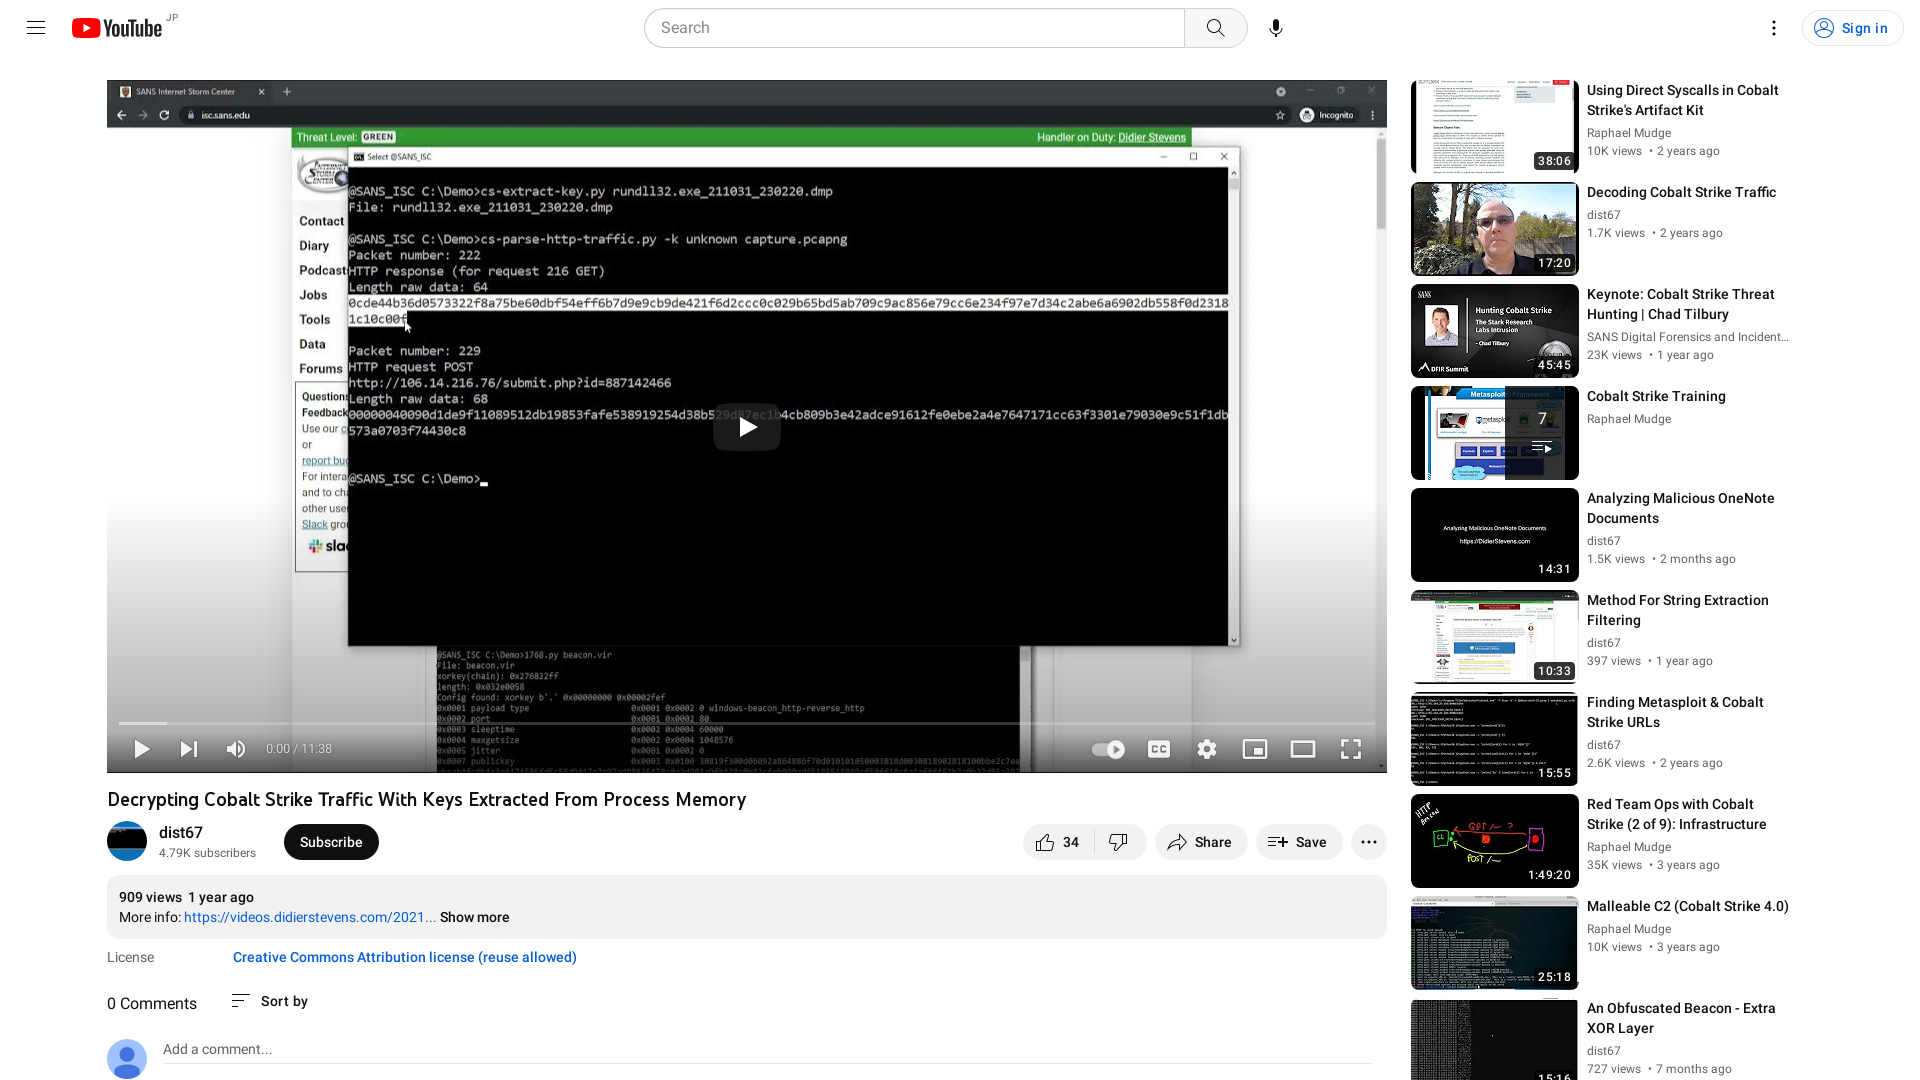Toggle closed captions CC button
The width and height of the screenshot is (1920, 1080).
click(1159, 749)
